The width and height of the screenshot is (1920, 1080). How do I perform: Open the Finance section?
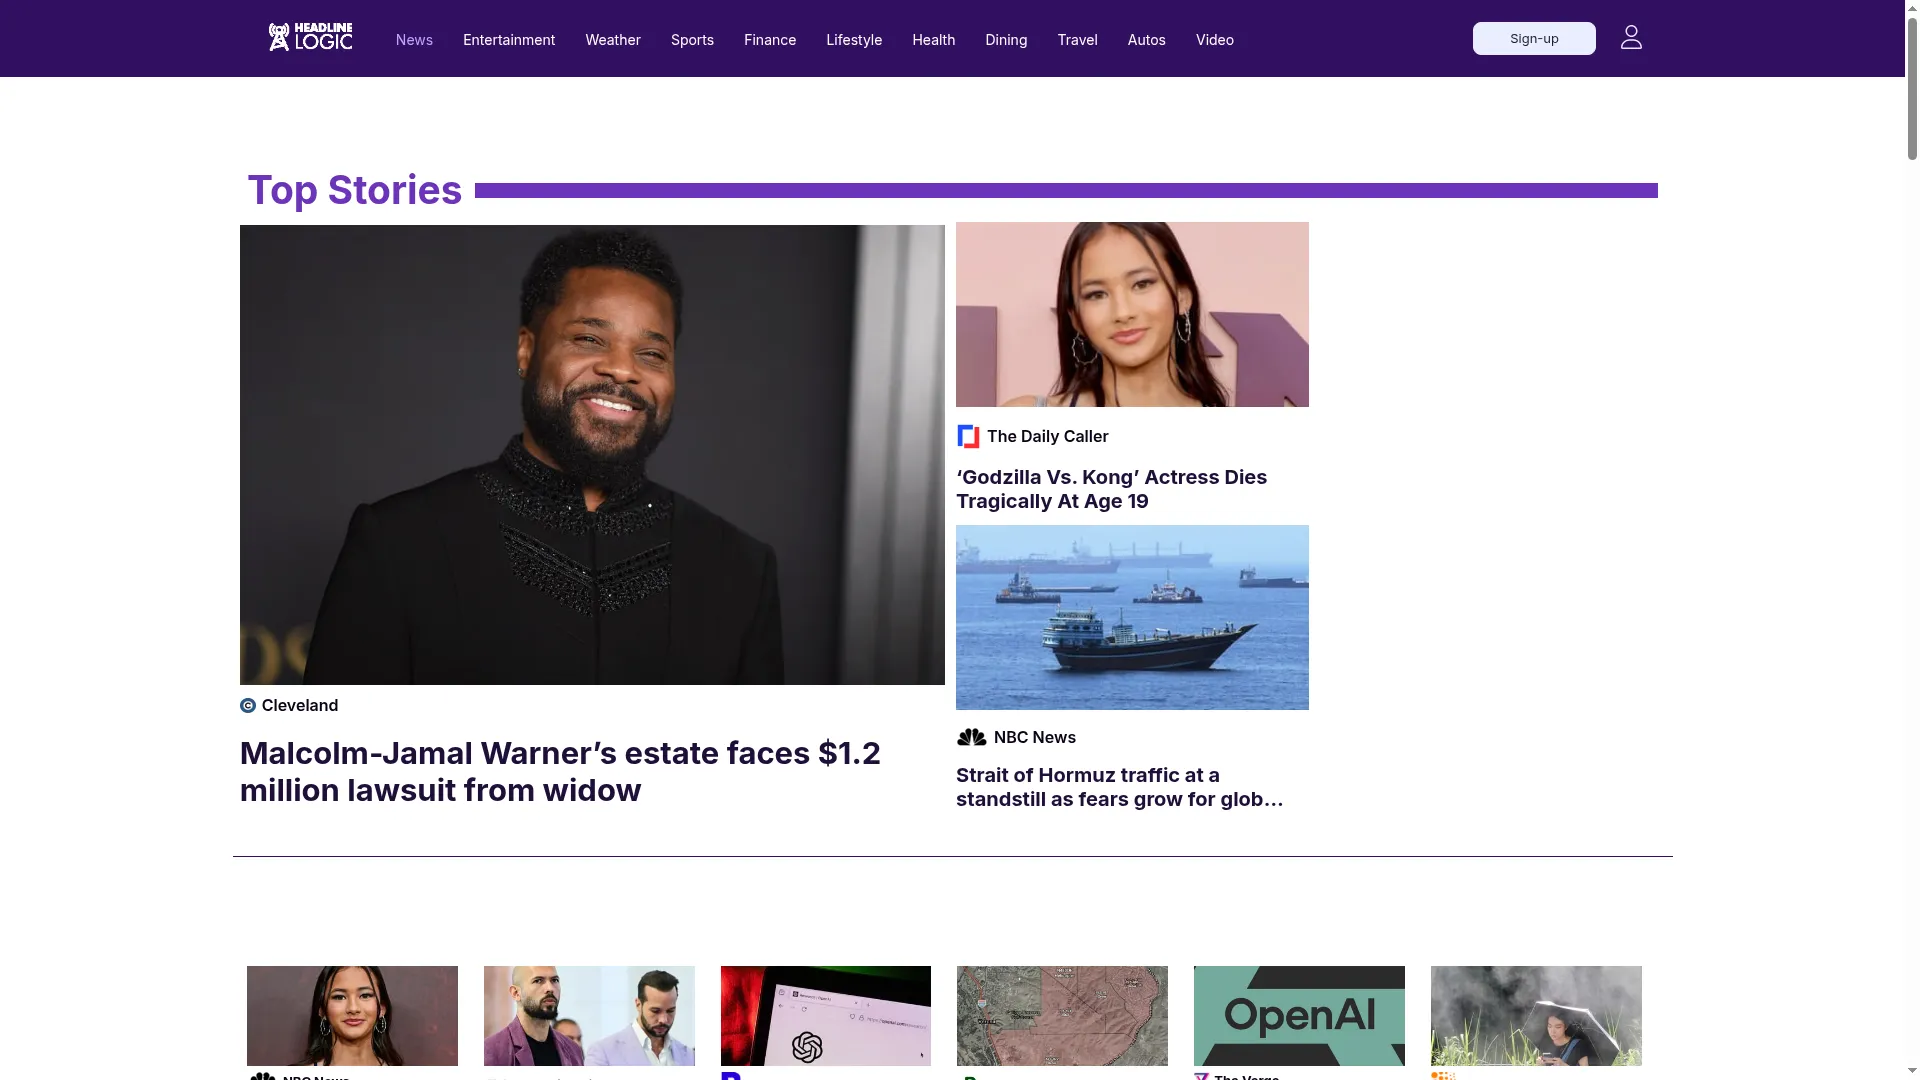(770, 40)
